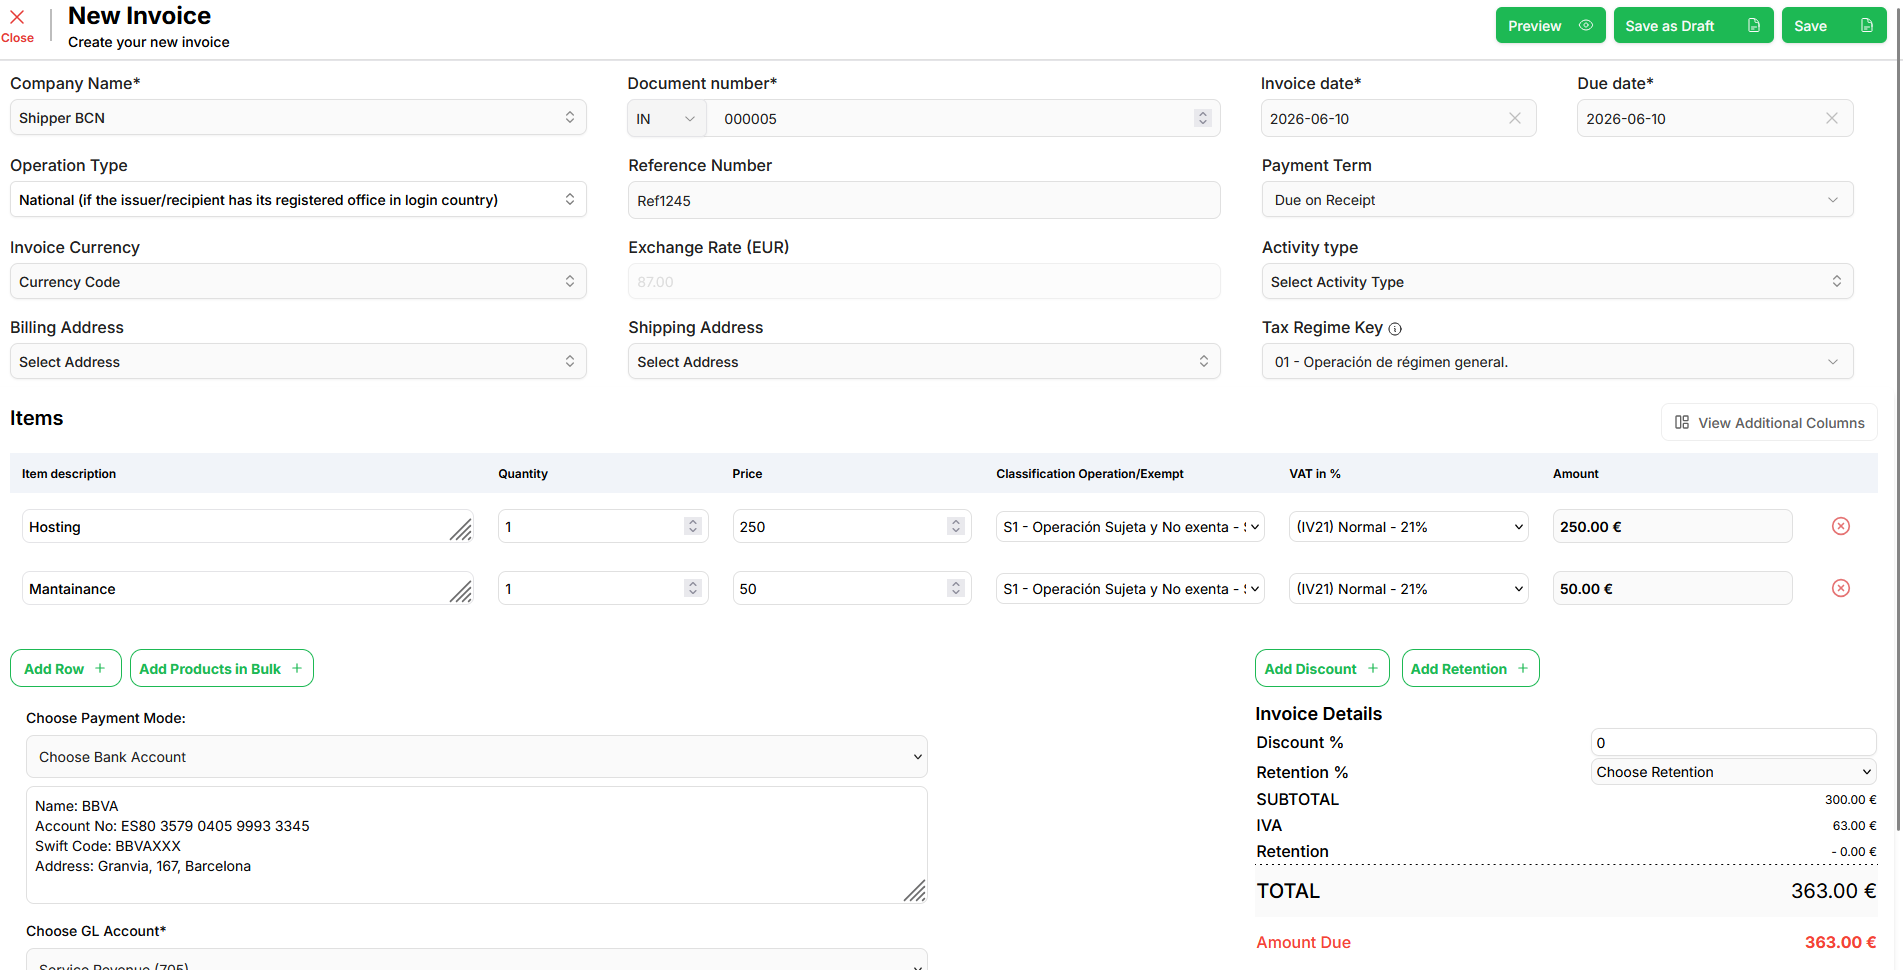Screen dimensions: 1903x970
Task: Click the TOTAL 363.00 € value
Action: tap(1833, 891)
